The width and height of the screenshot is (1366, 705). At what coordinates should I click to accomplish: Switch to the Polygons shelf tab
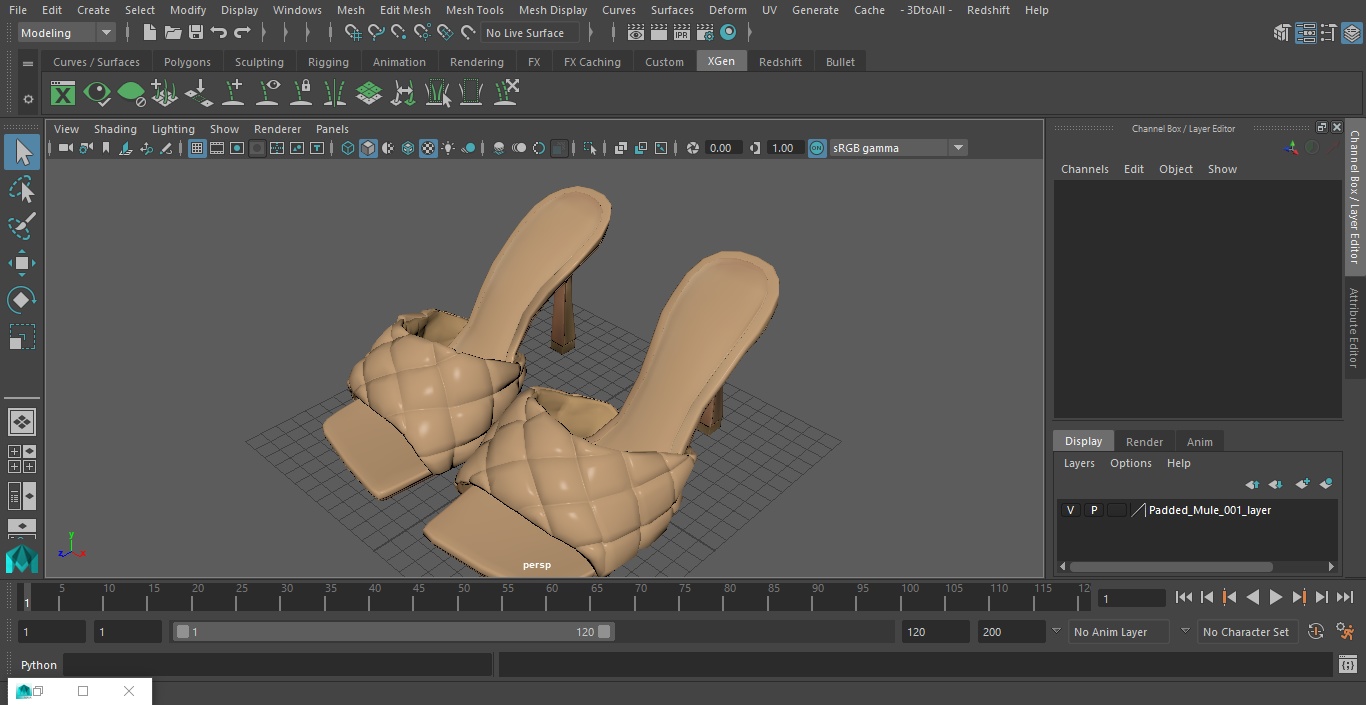point(188,62)
